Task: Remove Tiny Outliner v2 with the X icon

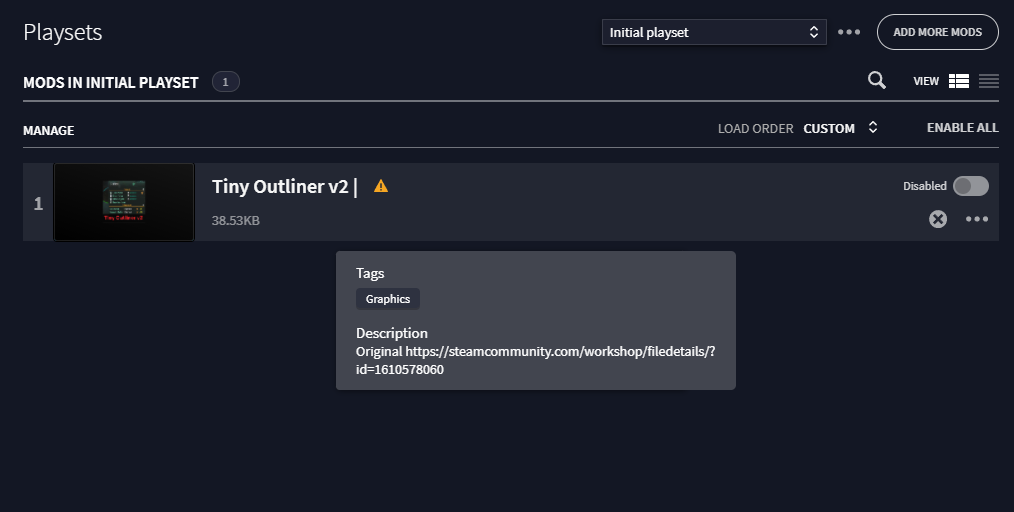Action: coord(938,219)
